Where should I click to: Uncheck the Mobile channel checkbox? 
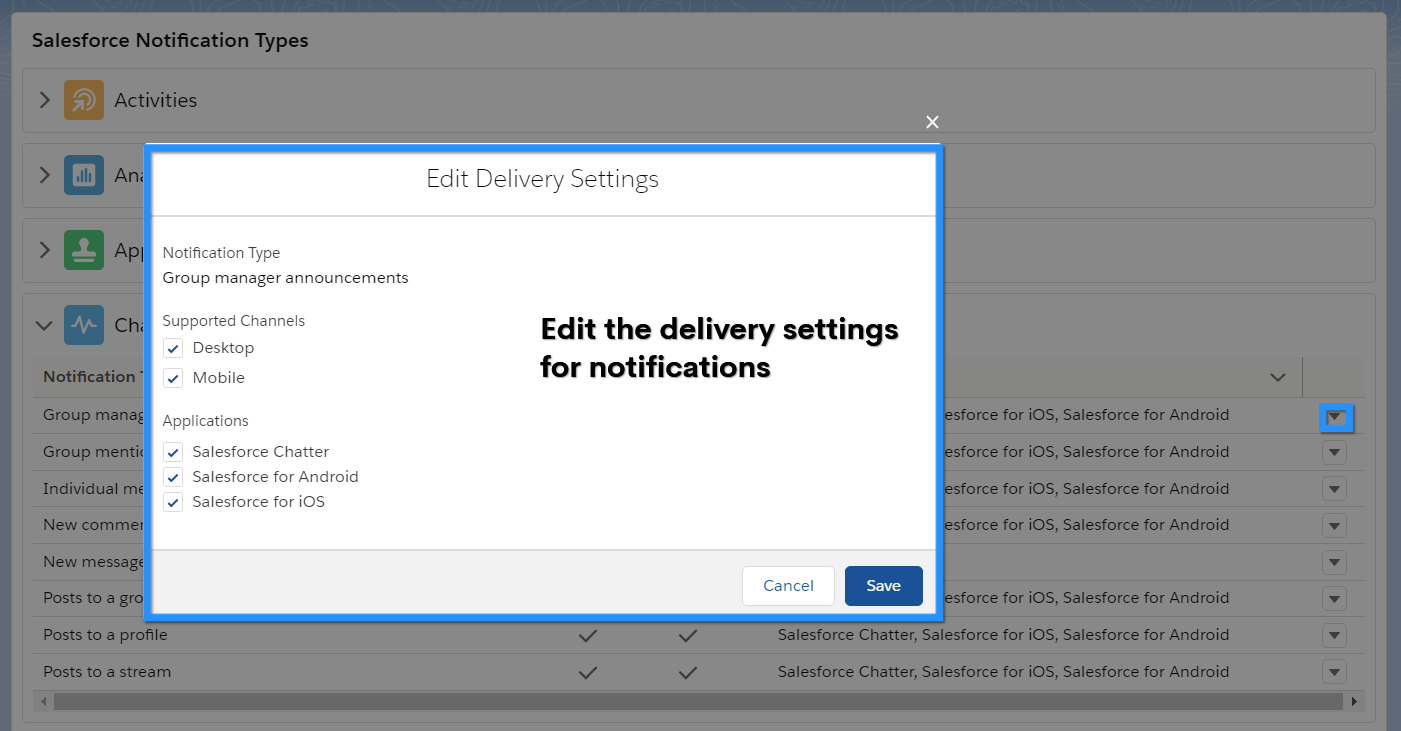(x=174, y=378)
